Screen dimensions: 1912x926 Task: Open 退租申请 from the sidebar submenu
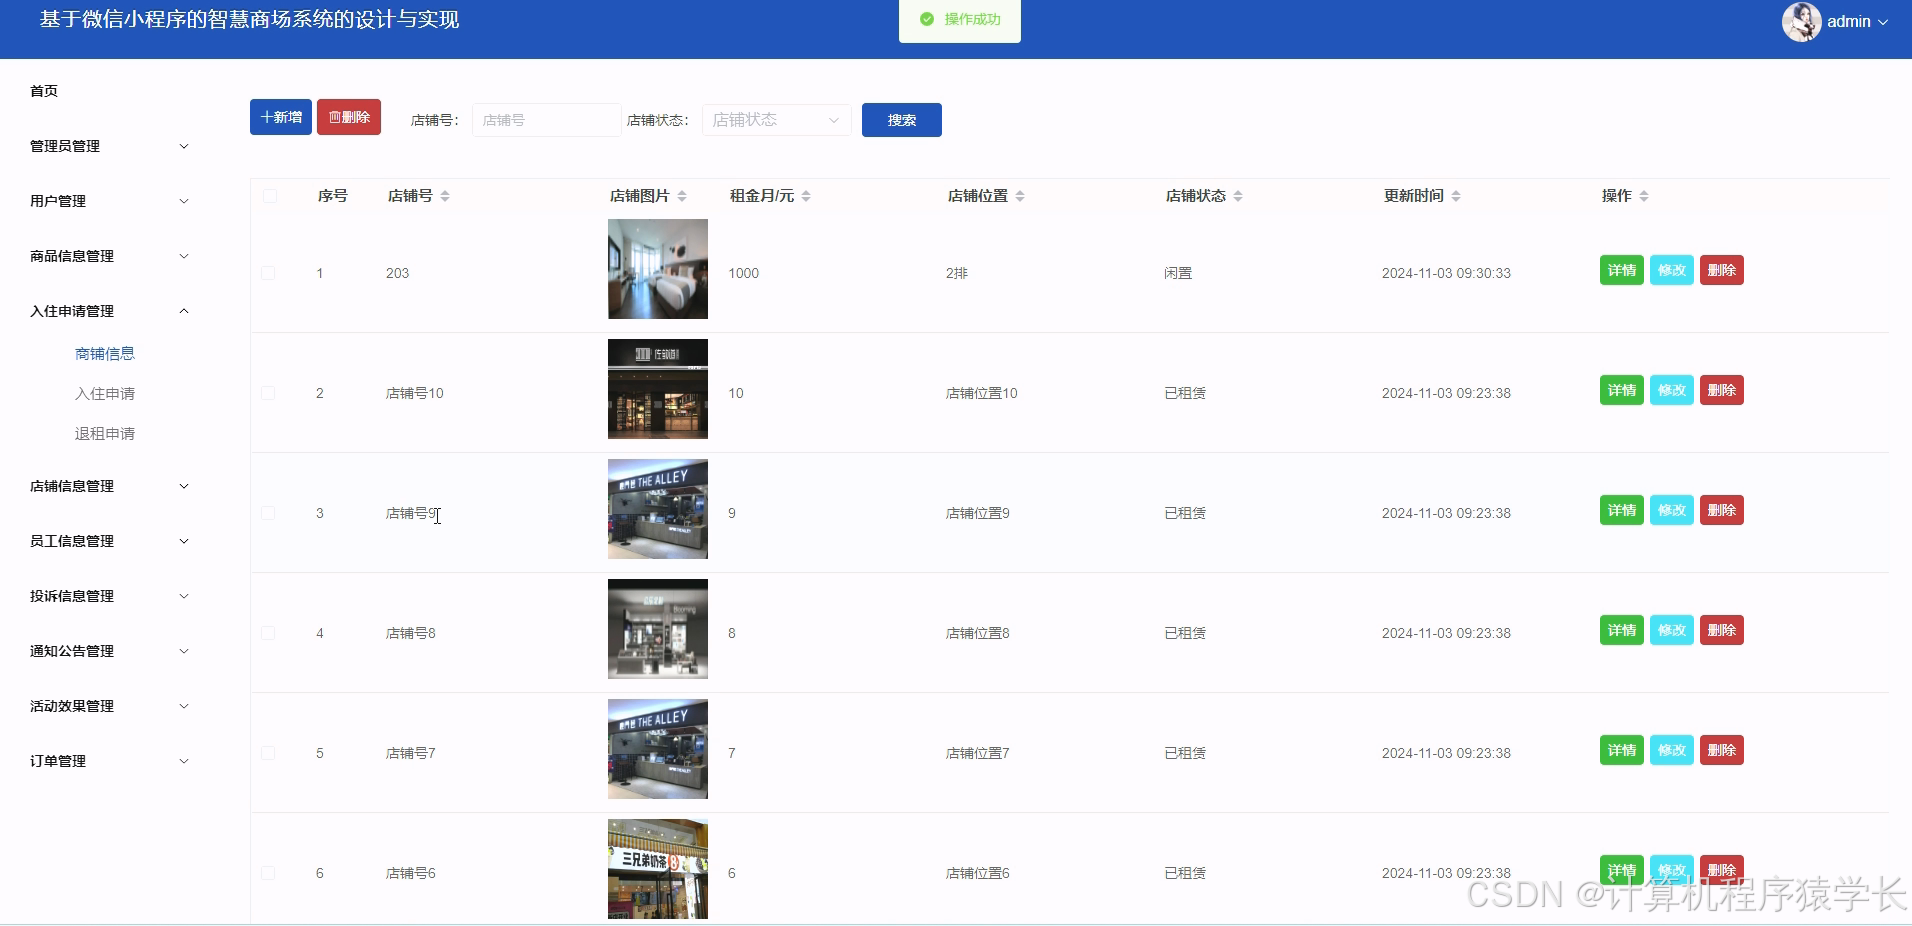pyautogui.click(x=105, y=433)
